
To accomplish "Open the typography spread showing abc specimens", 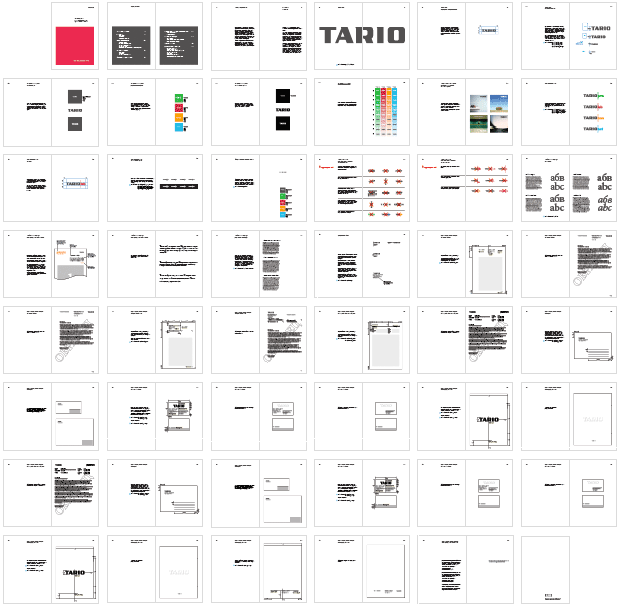I will pos(568,187).
